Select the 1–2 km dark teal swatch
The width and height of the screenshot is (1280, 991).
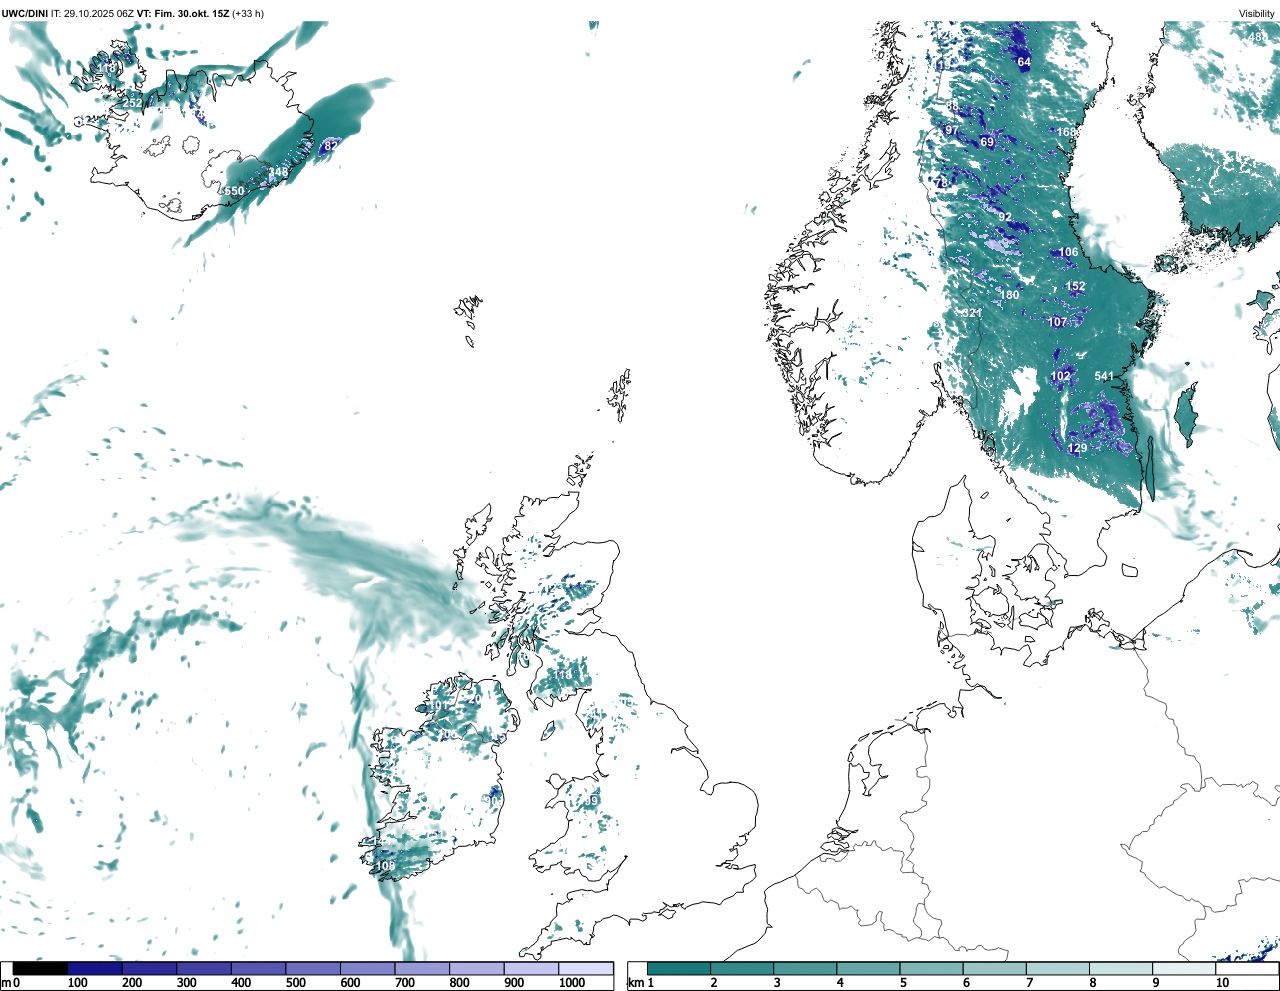[x=679, y=968]
